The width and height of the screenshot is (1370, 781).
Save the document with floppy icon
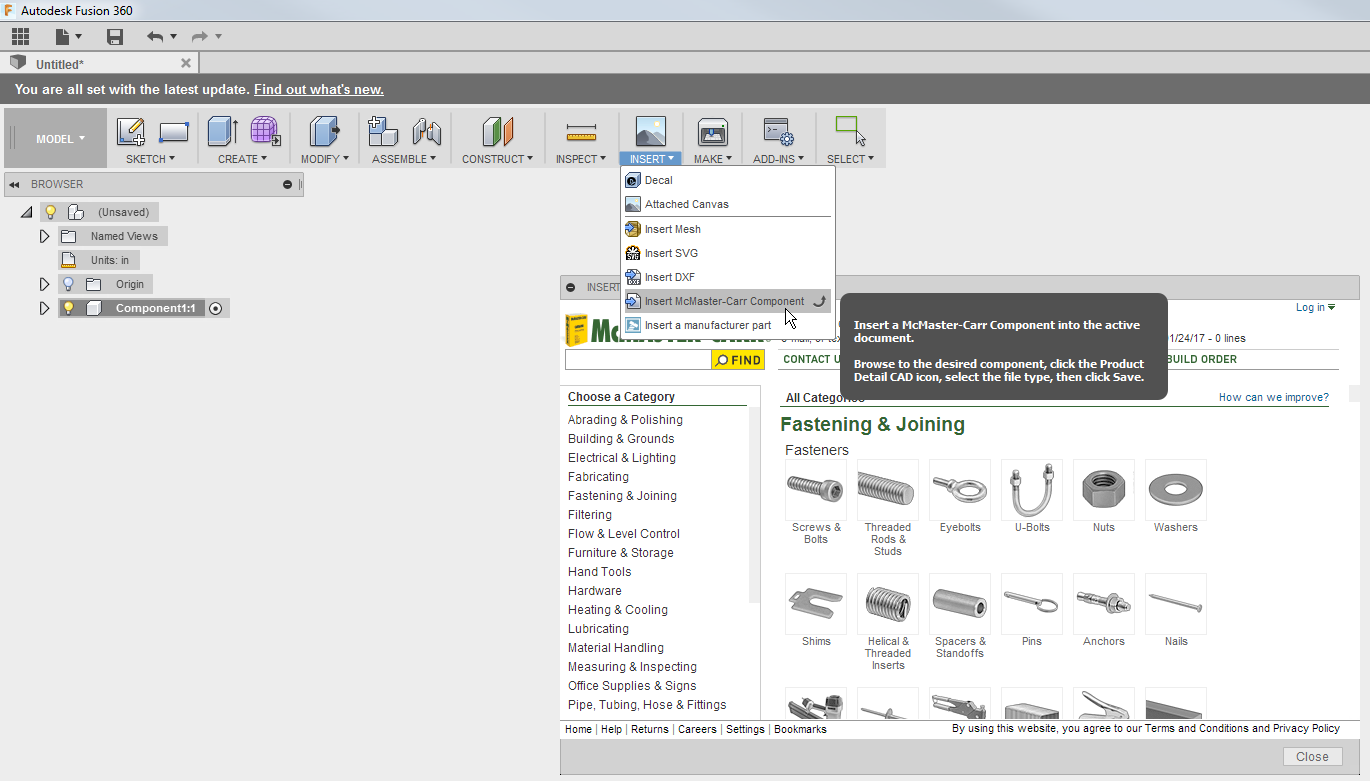pos(115,37)
